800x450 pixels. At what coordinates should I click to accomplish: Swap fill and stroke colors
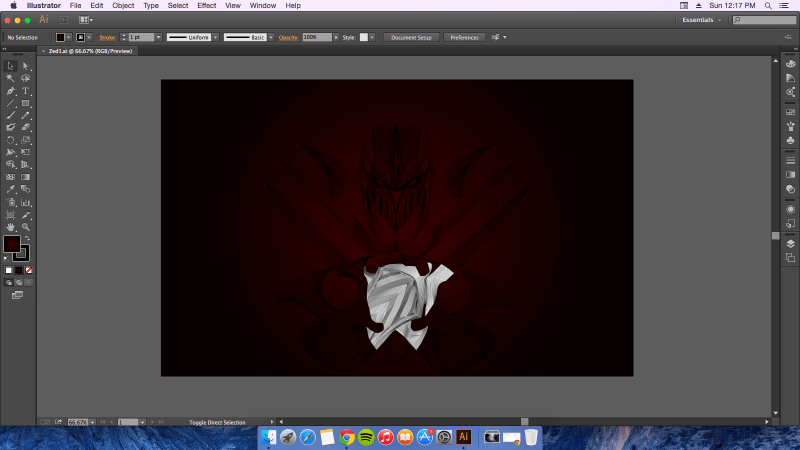pos(28,238)
